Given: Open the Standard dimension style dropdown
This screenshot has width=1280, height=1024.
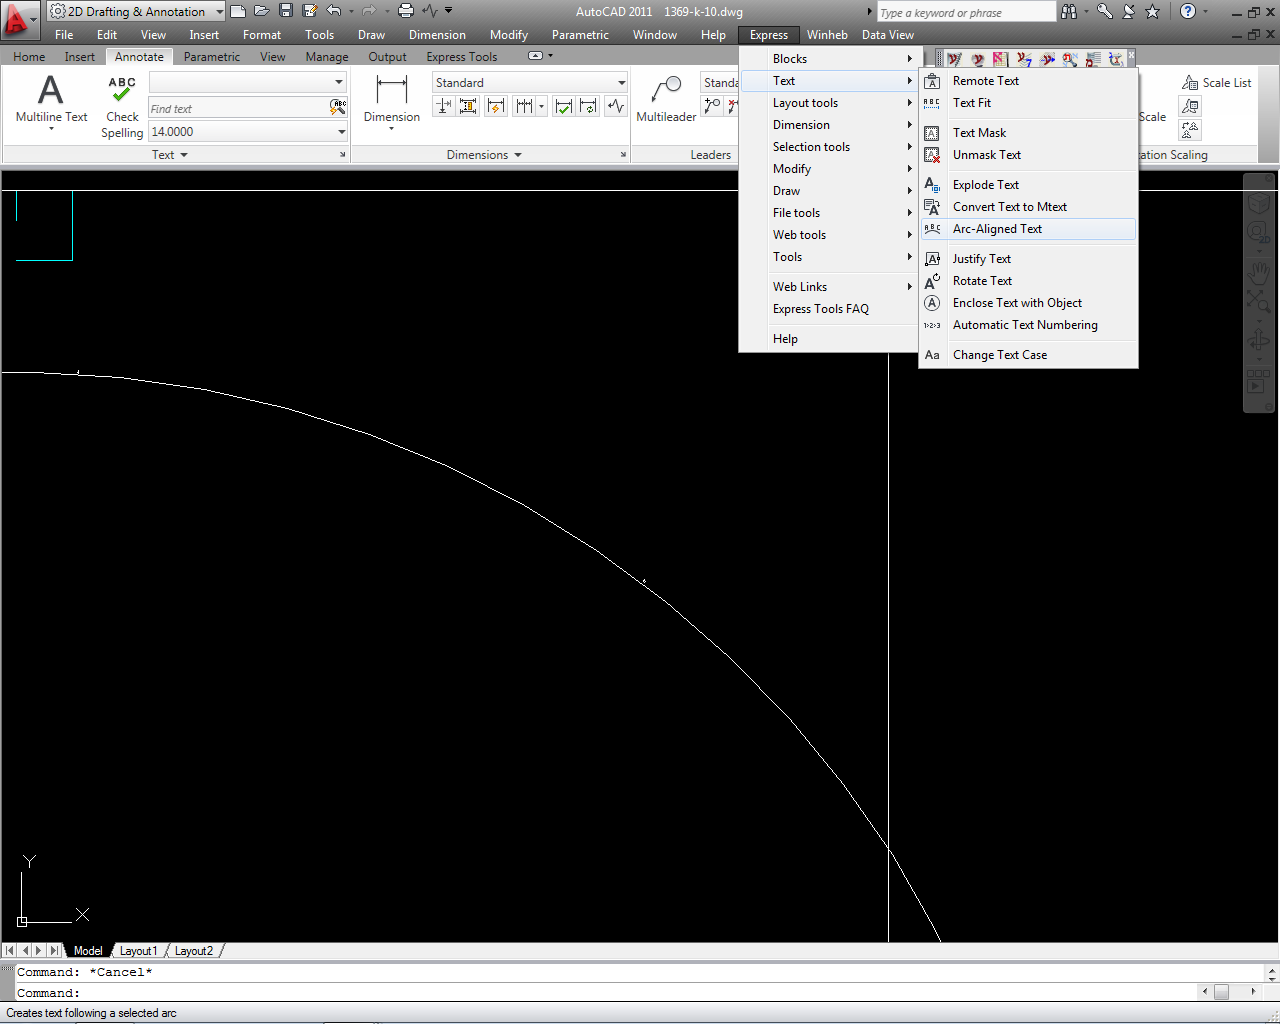Looking at the screenshot, I should (621, 83).
